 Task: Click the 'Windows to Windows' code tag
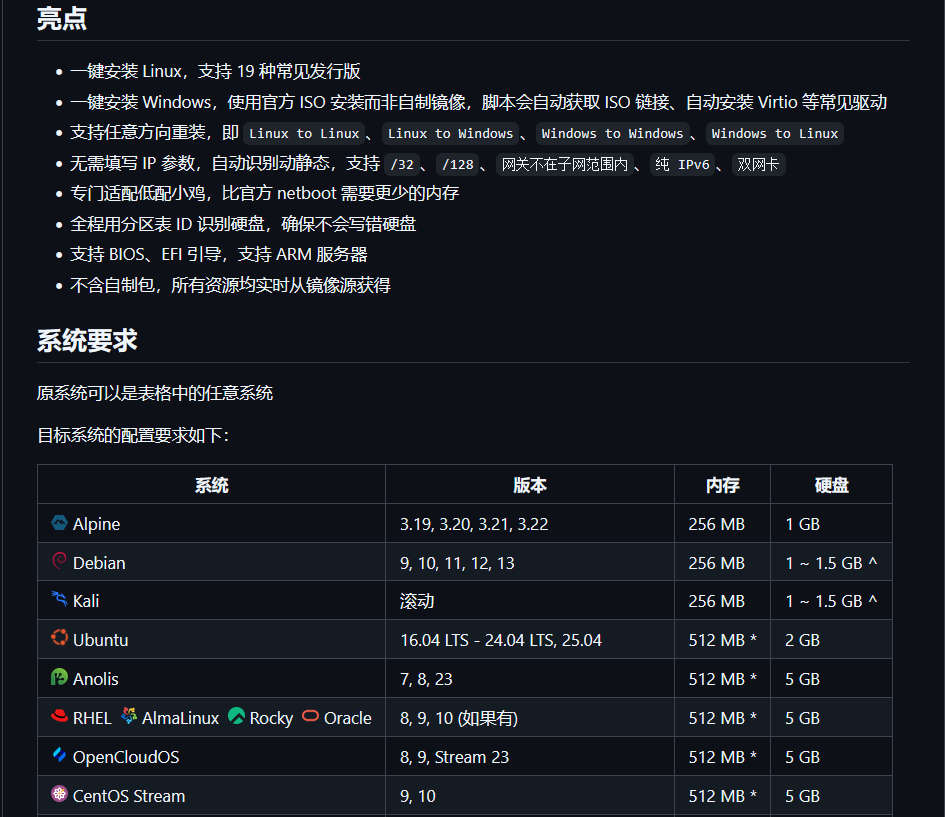[x=612, y=134]
